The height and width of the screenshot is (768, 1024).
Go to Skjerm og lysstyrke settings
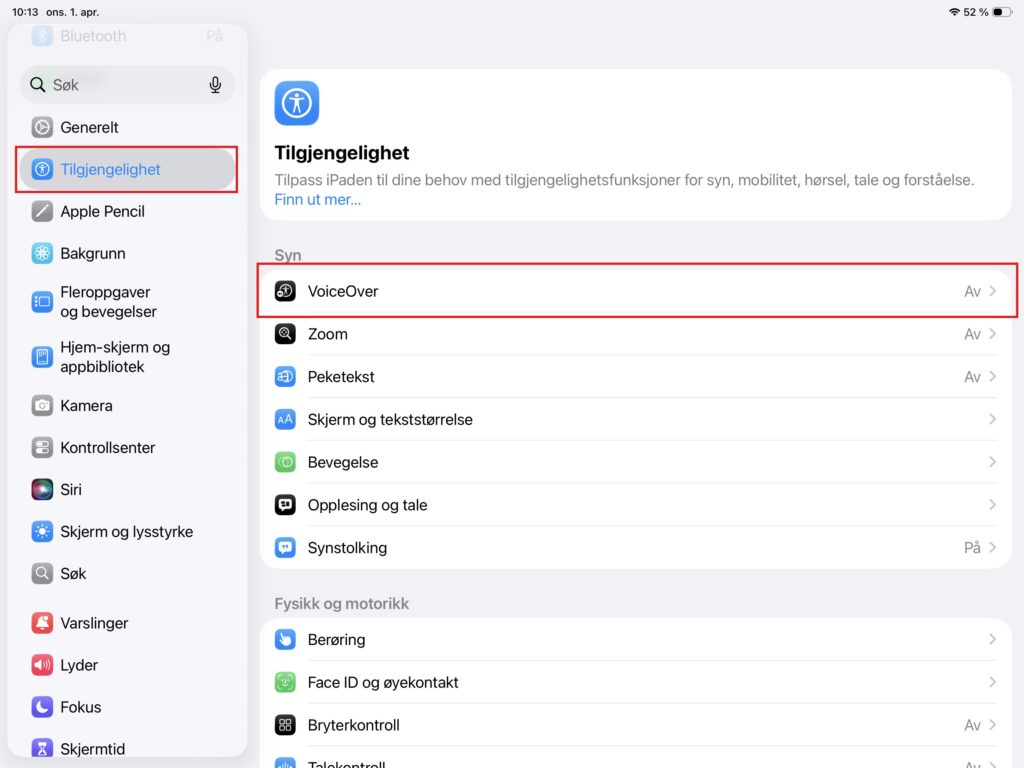(x=127, y=532)
